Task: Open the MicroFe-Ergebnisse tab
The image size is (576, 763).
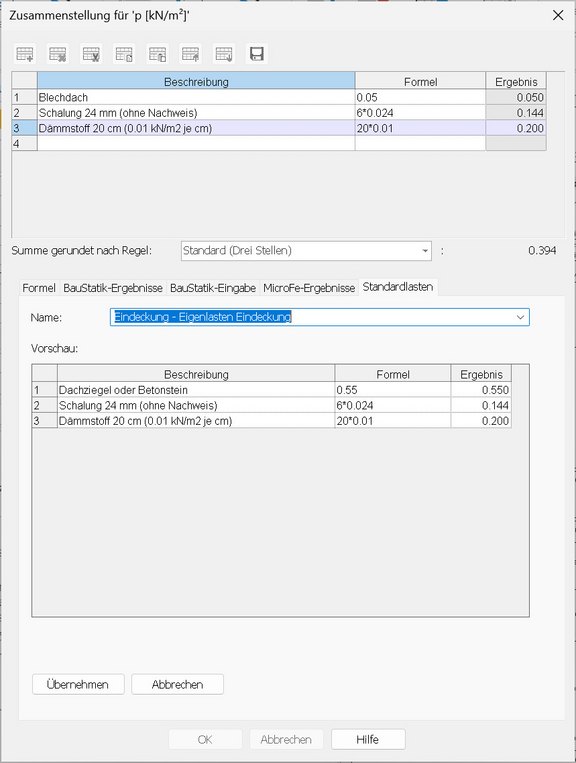Action: click(x=309, y=288)
